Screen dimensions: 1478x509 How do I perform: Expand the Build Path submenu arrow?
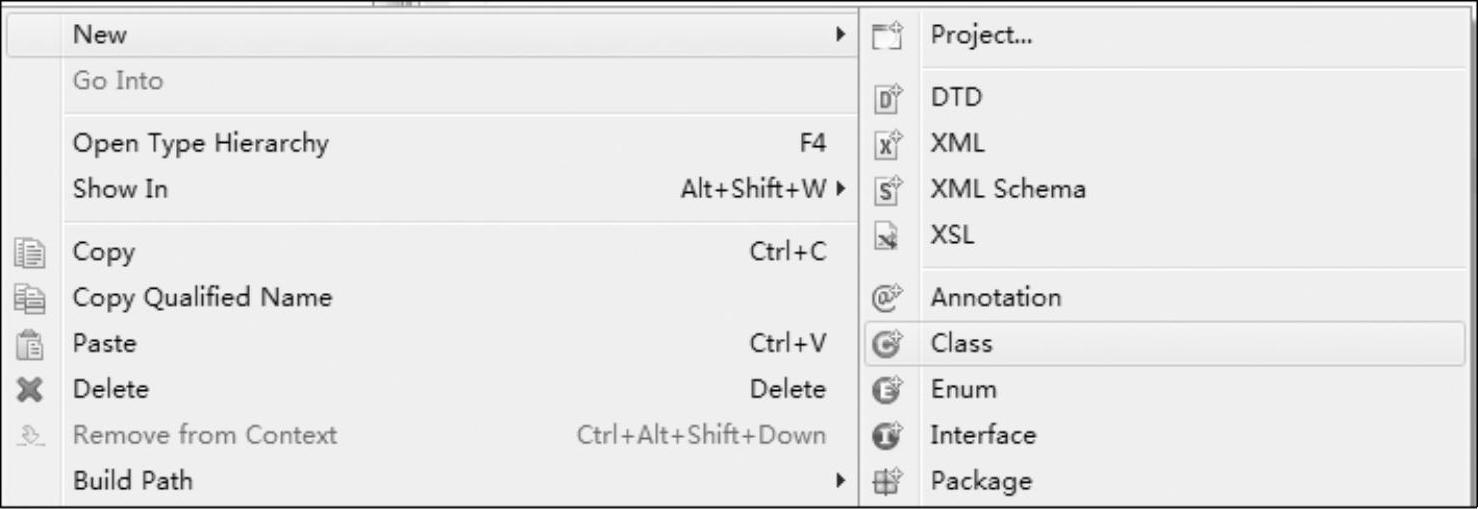[x=841, y=480]
